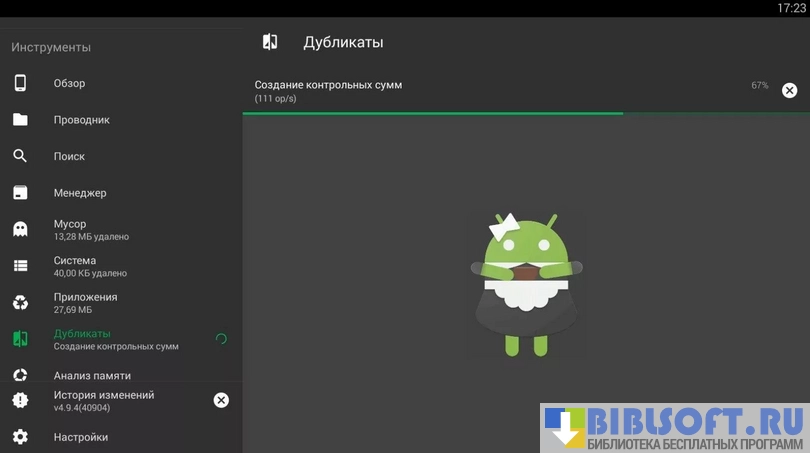Click the Дубликаты icon in the header bar
The height and width of the screenshot is (453, 810).
click(270, 42)
